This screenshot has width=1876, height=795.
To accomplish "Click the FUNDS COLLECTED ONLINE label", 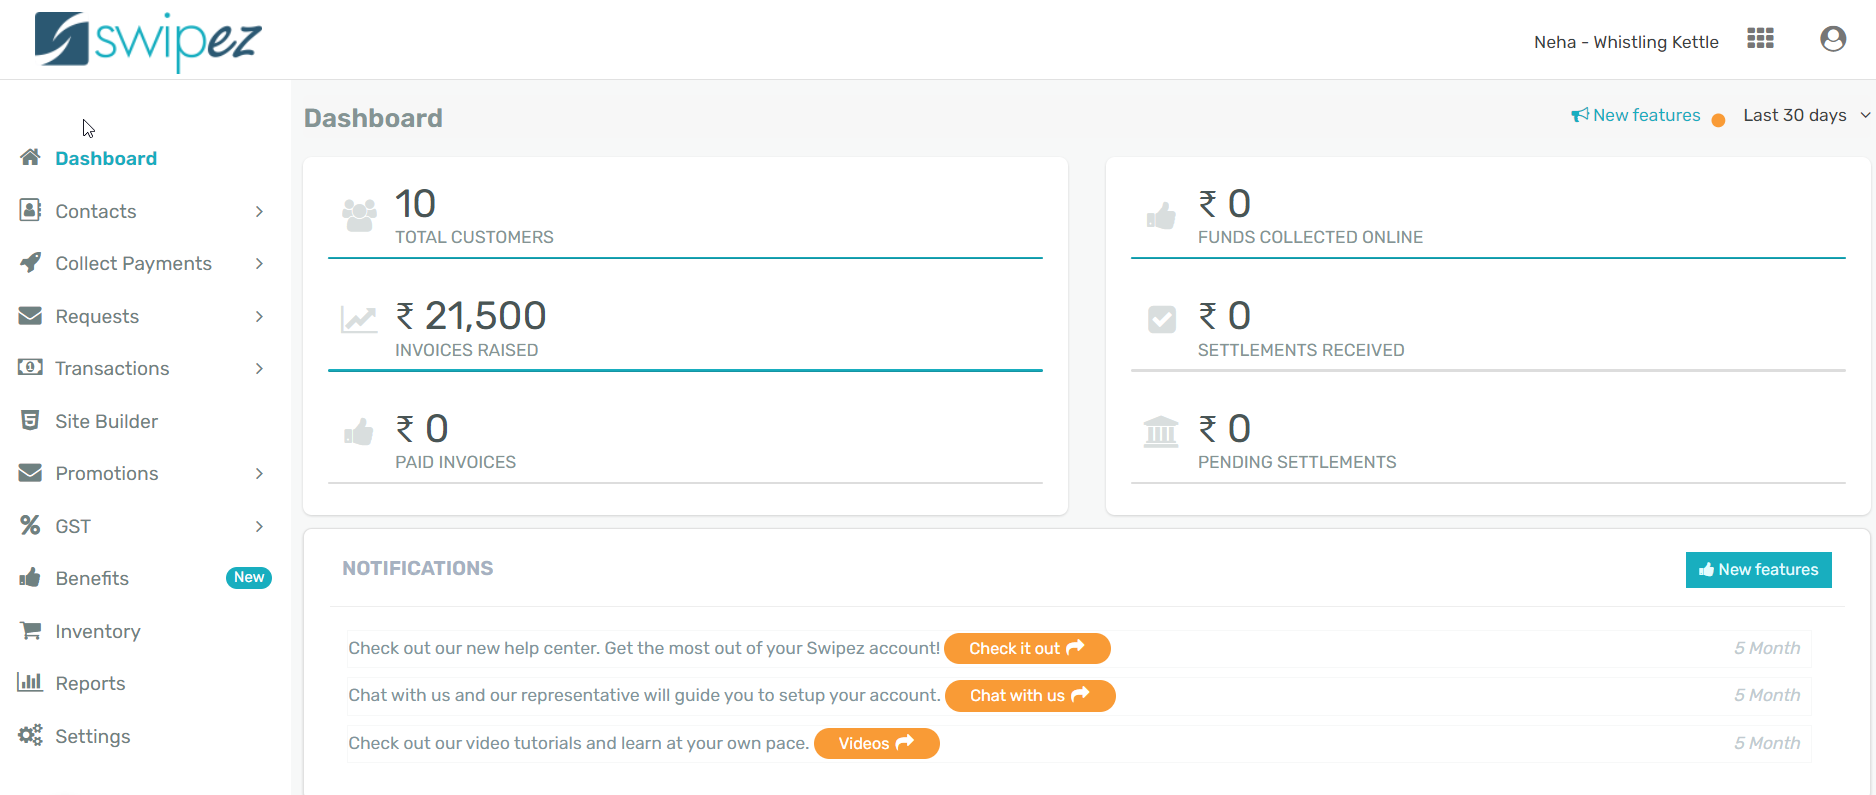I will point(1310,237).
